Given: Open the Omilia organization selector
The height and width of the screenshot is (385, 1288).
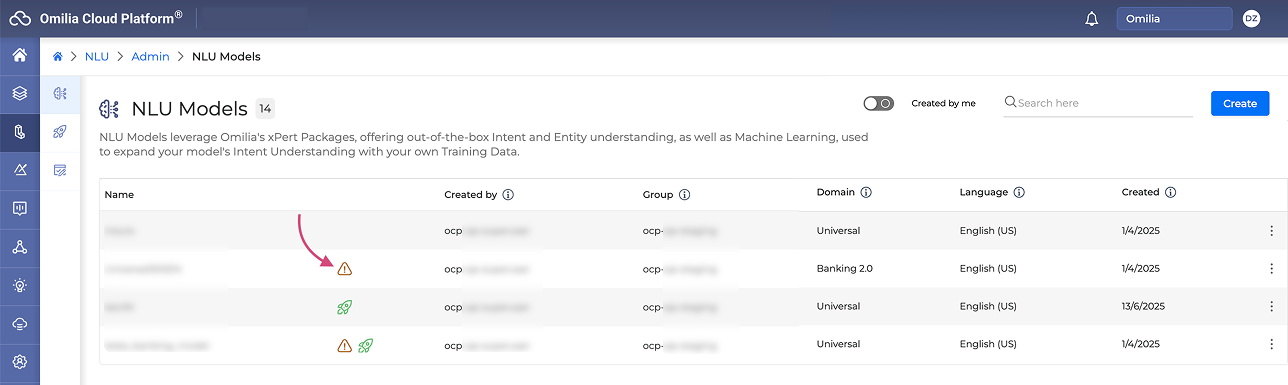Looking at the screenshot, I should 1174,19.
